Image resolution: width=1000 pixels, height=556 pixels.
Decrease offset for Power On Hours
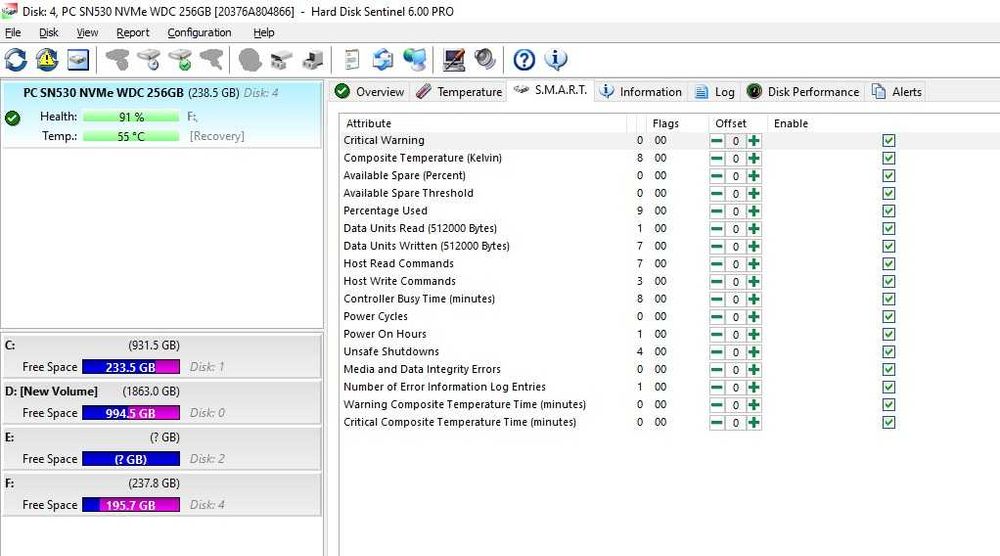[717, 334]
